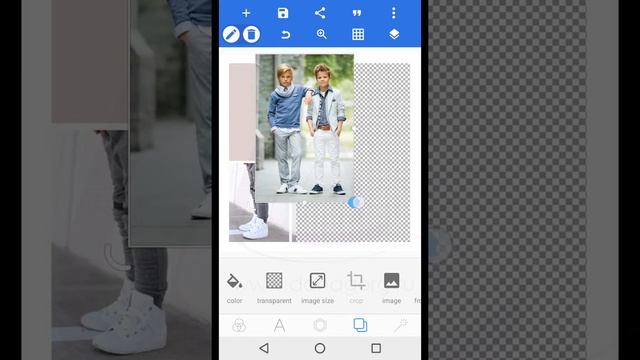Viewport: 640px width, 360px height.
Task: Pick the image background option
Action: [x=391, y=287]
